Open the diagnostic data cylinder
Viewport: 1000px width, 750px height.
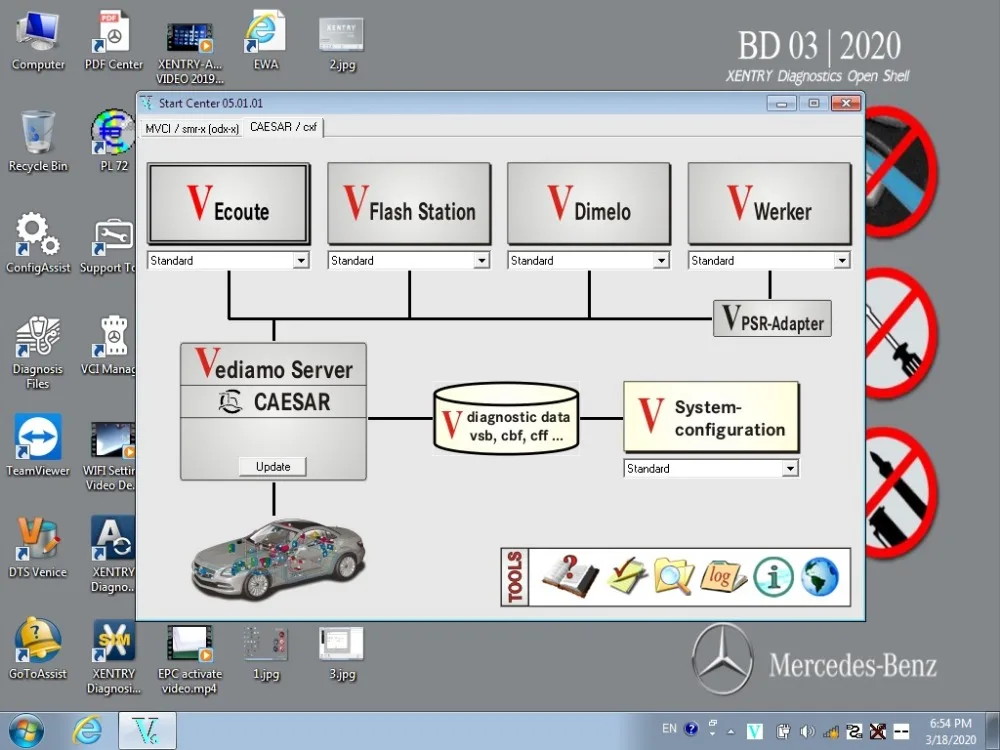point(506,418)
